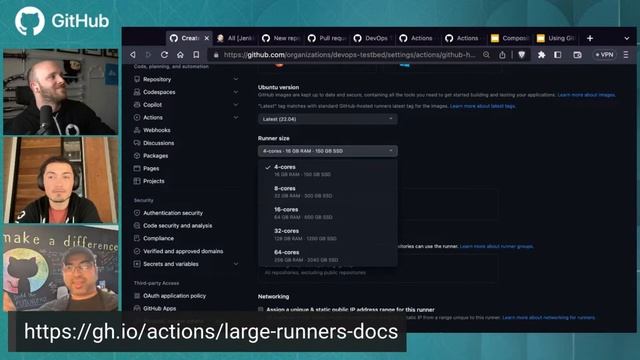Click the browser forward arrow
This screenshot has width=640, height=360.
[x=148, y=55]
